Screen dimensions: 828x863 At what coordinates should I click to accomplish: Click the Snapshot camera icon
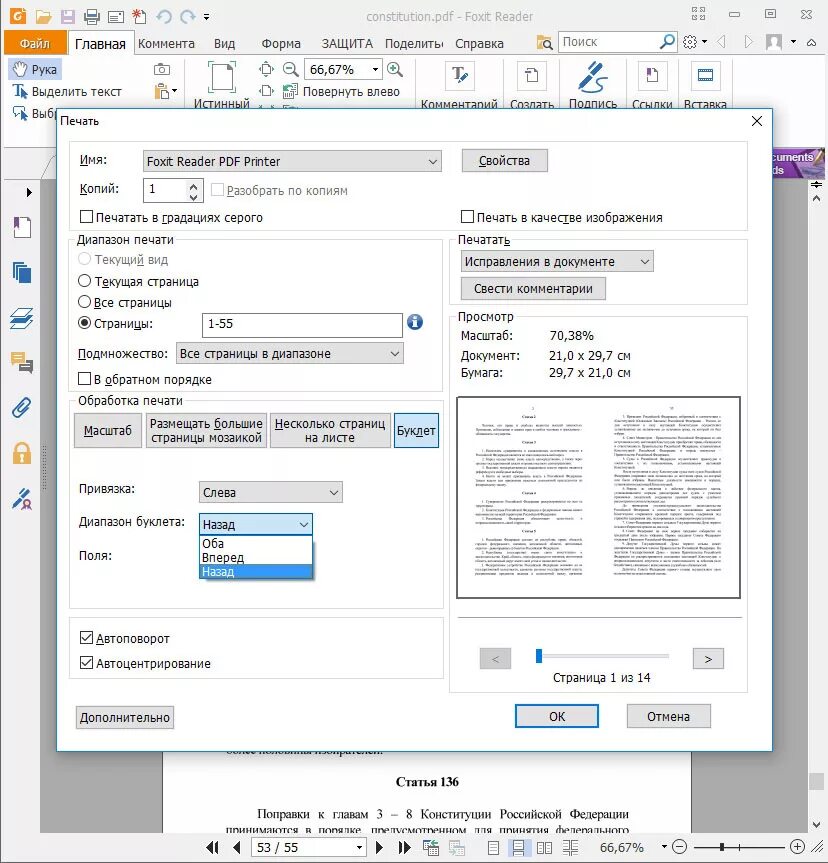pos(162,69)
